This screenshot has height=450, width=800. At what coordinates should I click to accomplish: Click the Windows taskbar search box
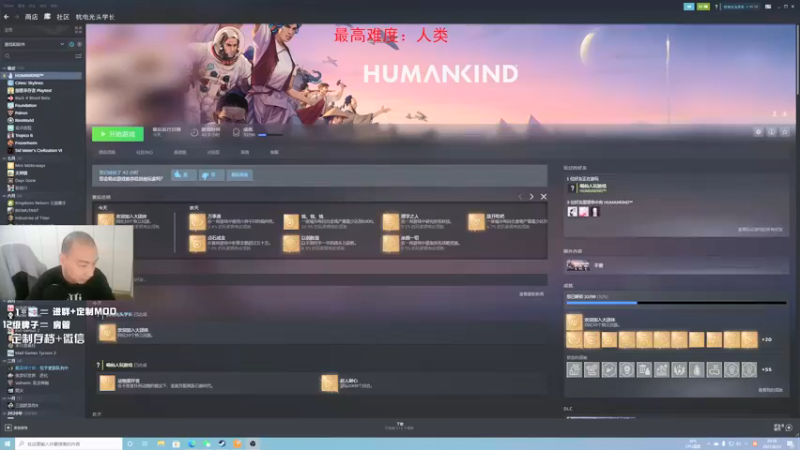point(68,444)
